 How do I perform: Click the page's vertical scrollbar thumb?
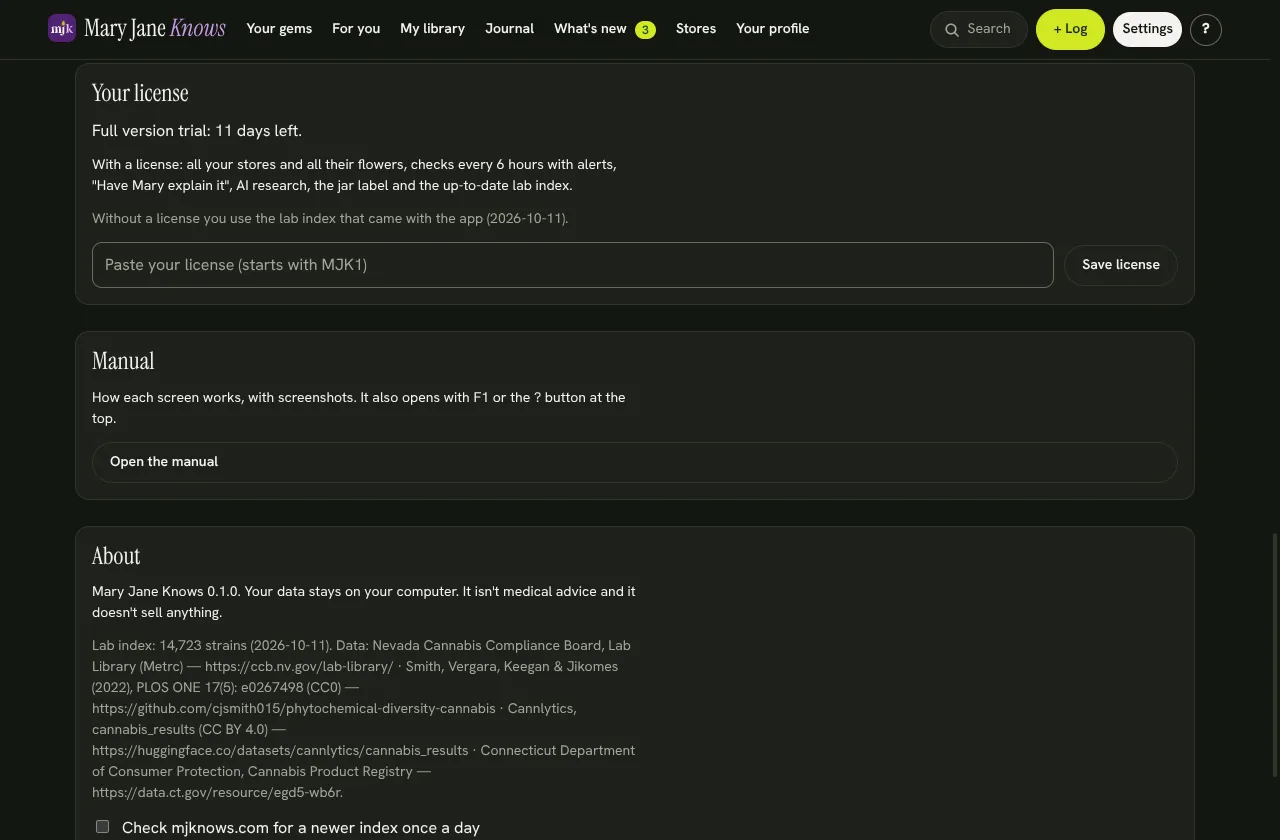1274,655
